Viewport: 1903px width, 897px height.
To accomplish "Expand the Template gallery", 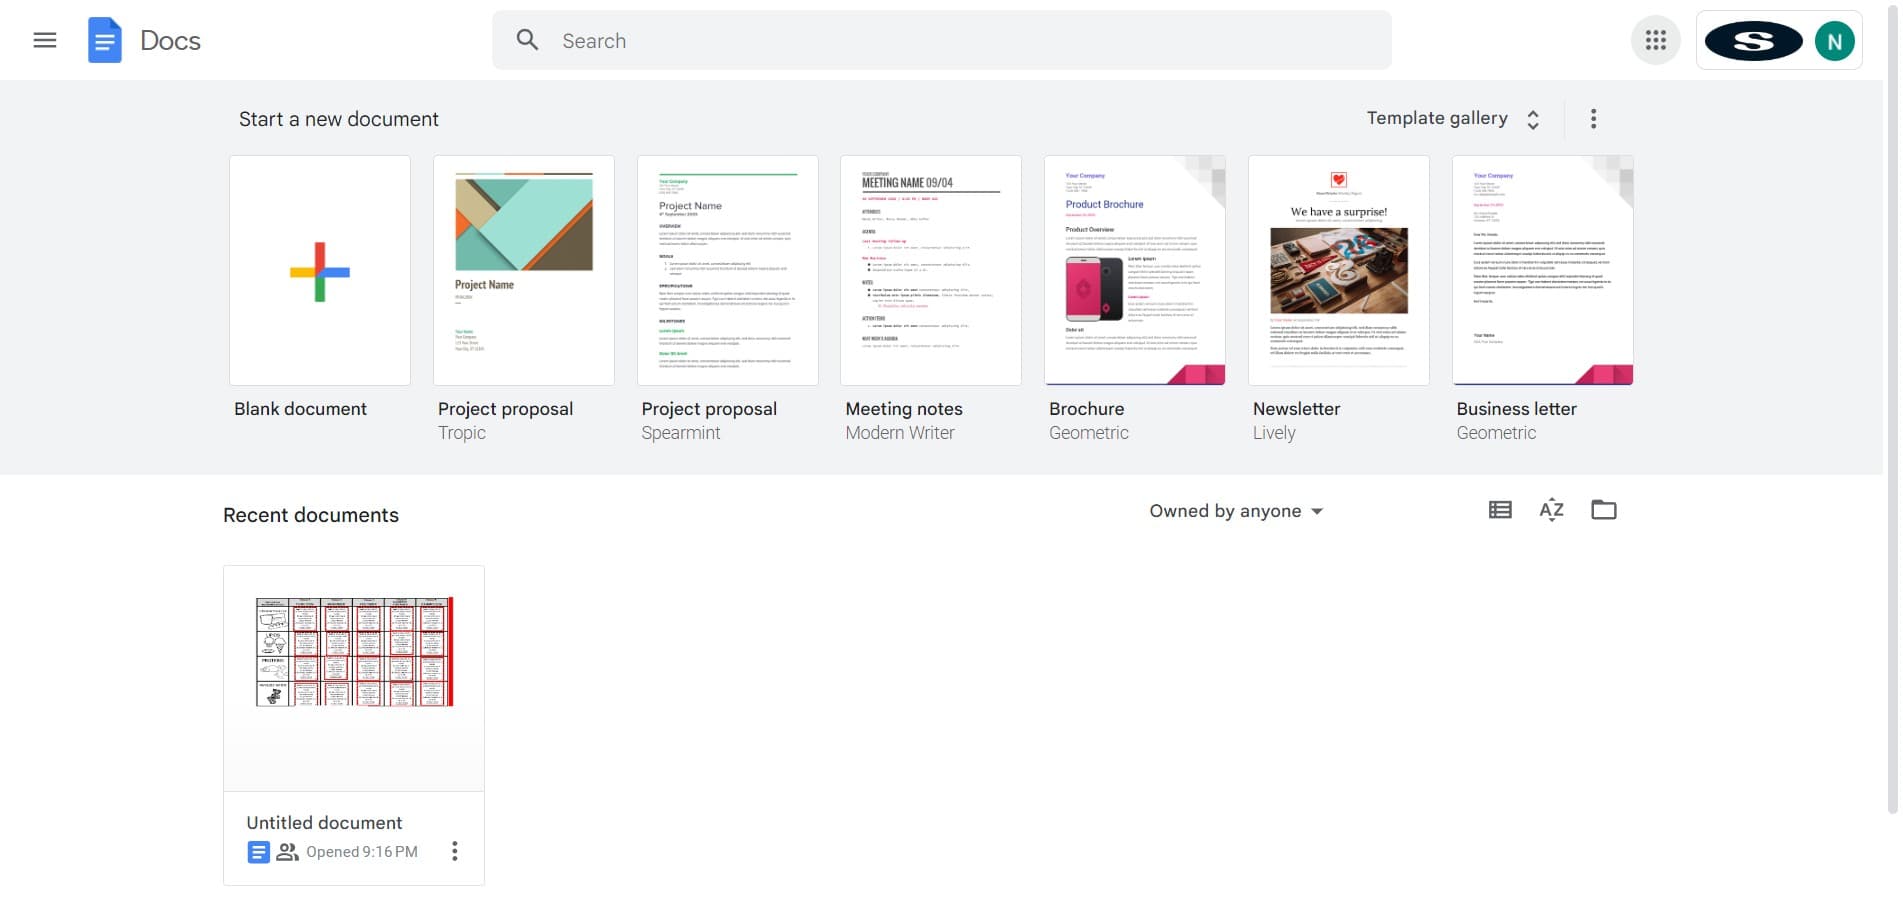I will pos(1452,119).
